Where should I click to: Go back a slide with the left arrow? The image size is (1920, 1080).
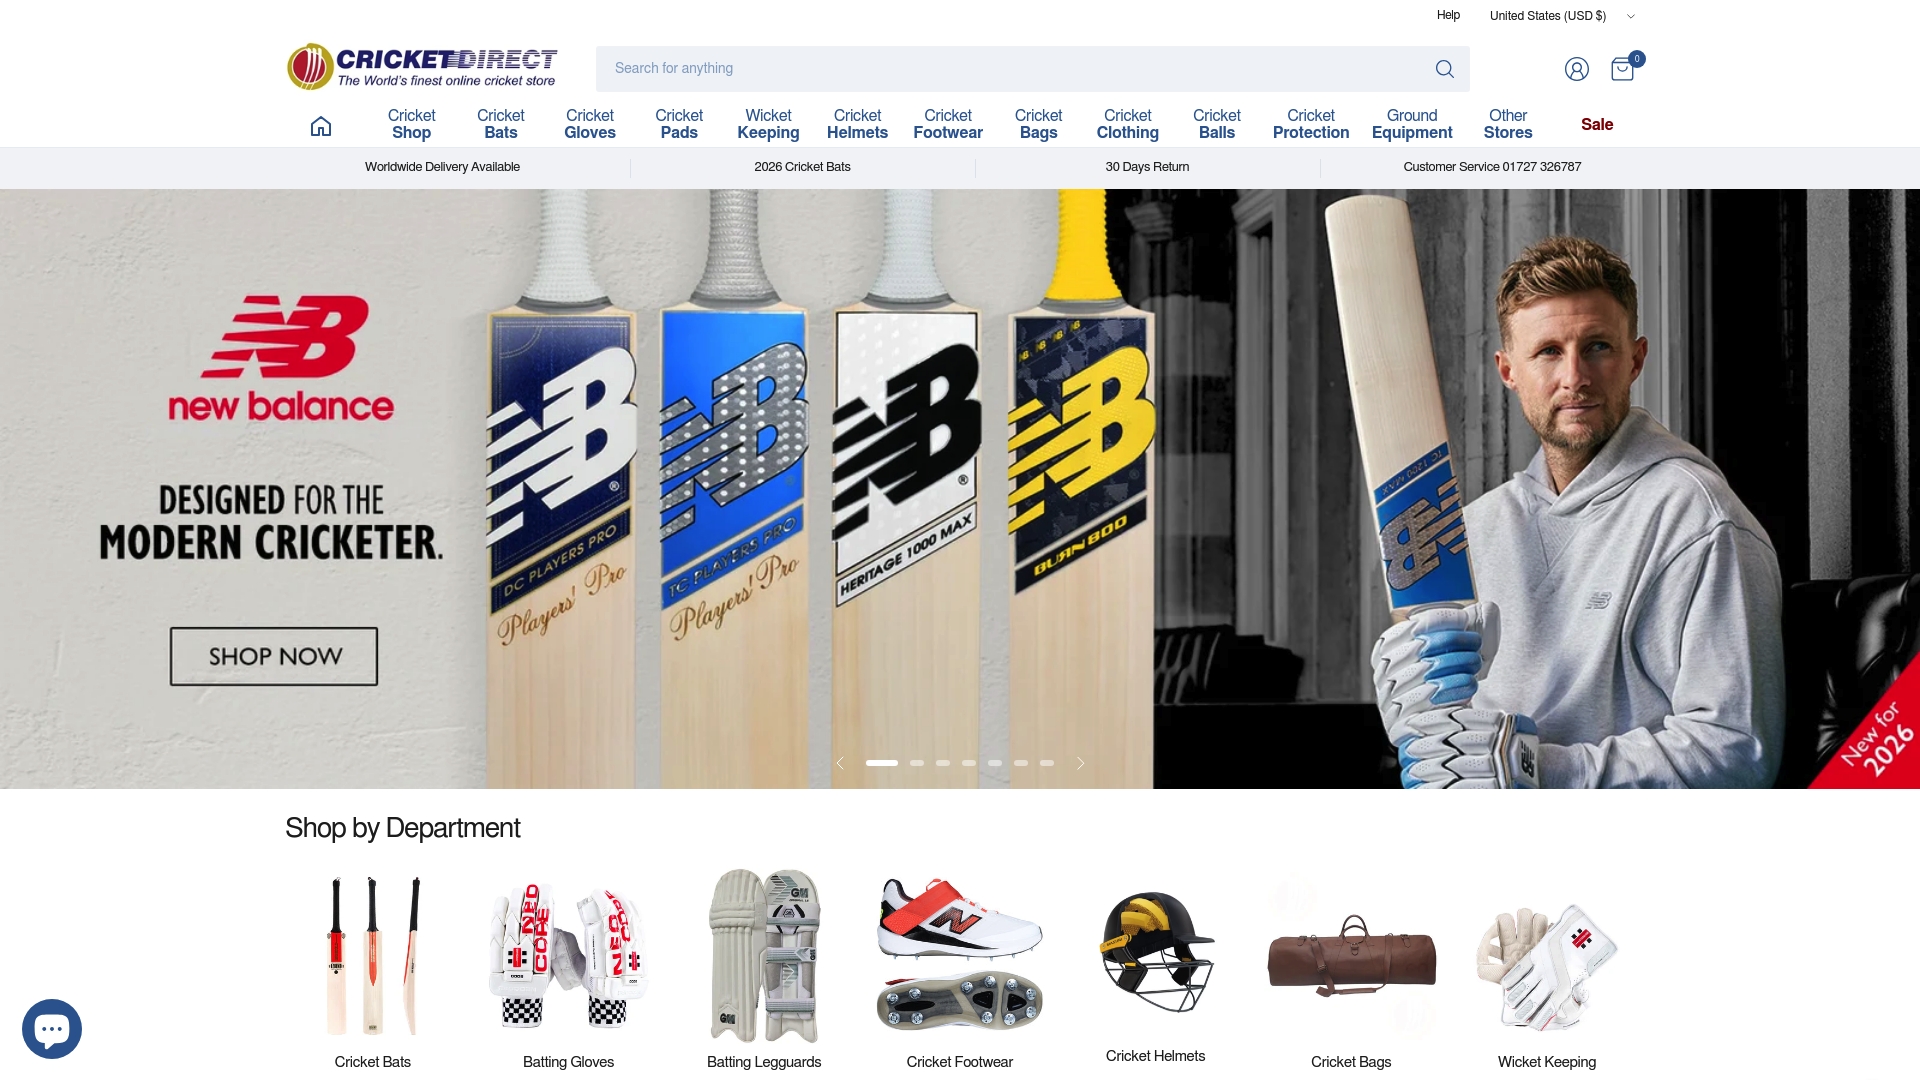[840, 762]
